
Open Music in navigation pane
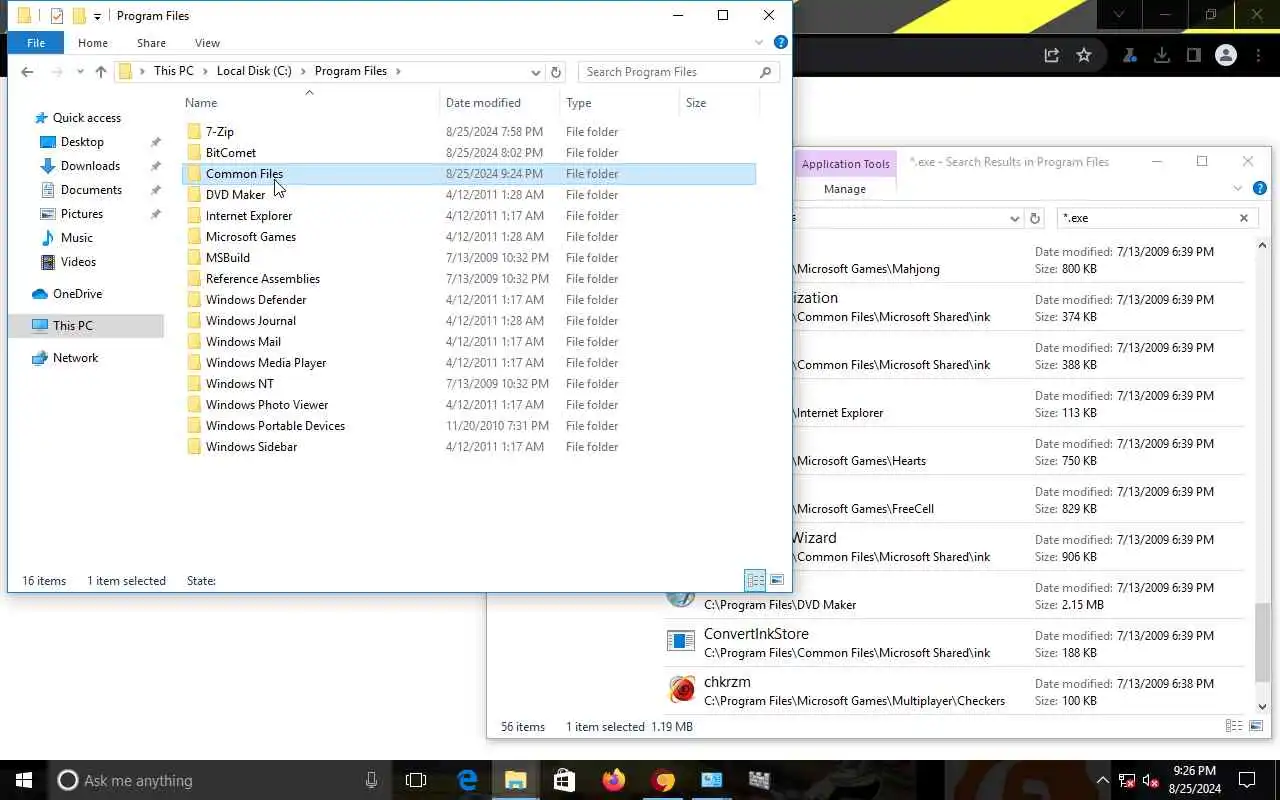point(77,238)
